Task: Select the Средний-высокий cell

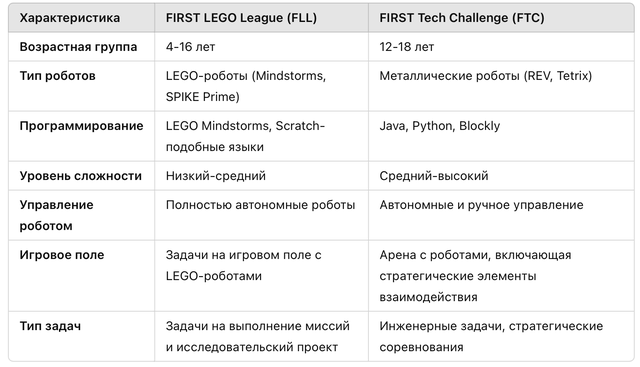Action: (434, 176)
